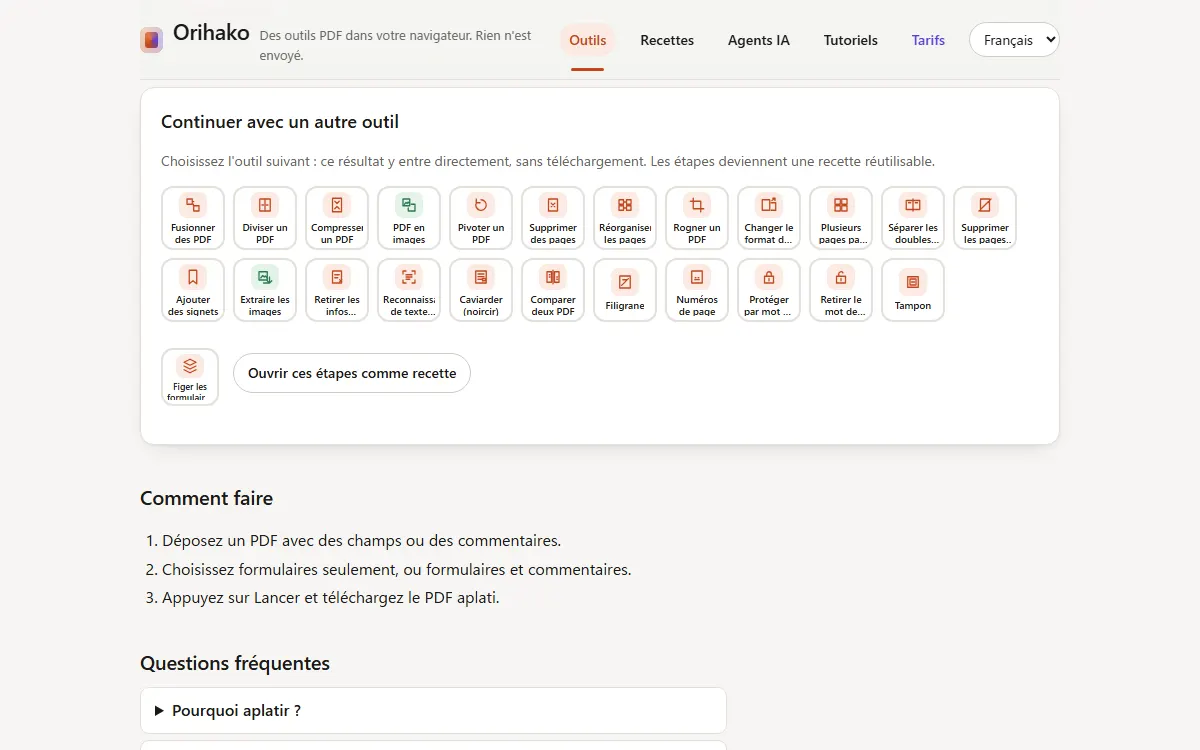Select the Diviser un PDF tool

(265, 218)
